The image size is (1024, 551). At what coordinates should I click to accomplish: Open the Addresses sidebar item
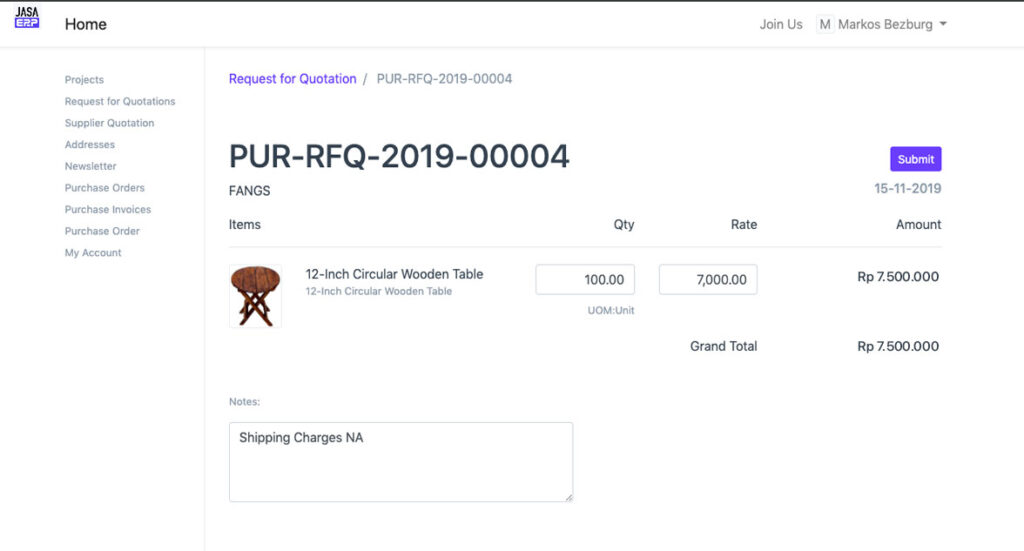pyautogui.click(x=90, y=145)
